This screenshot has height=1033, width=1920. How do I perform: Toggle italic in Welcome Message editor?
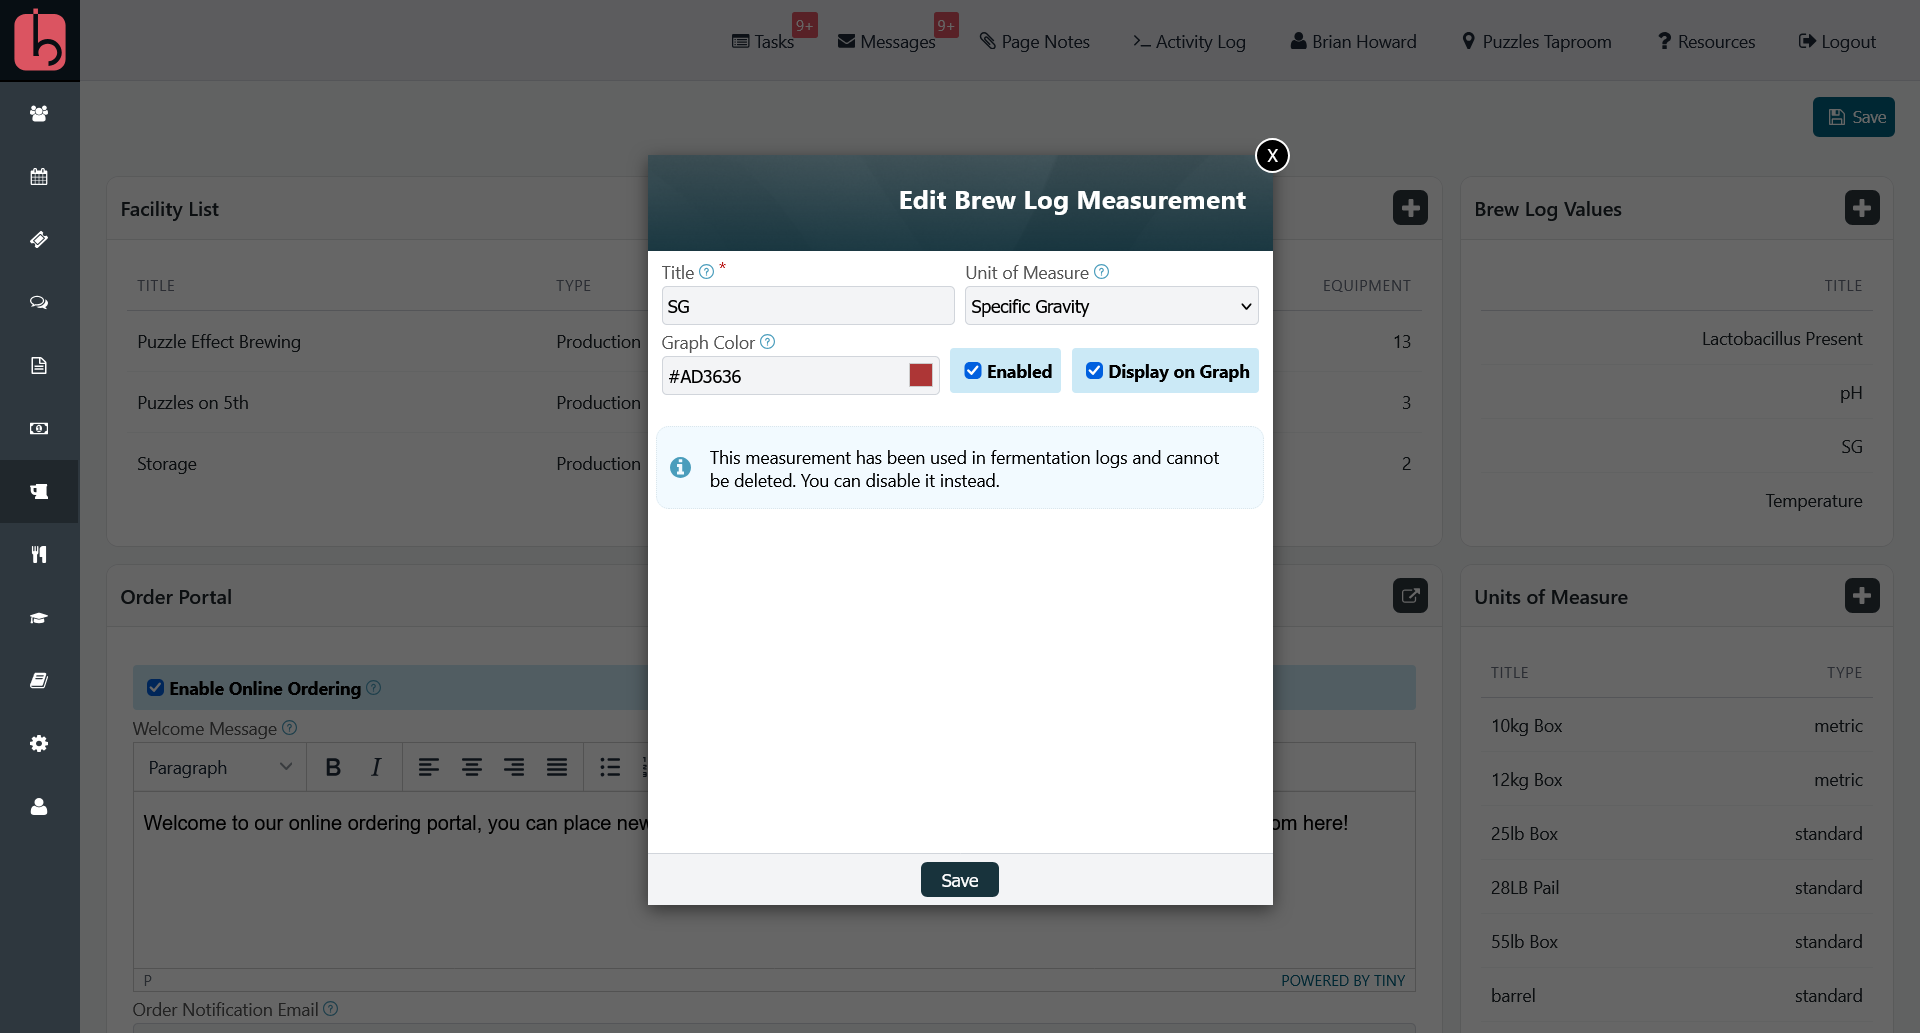tap(376, 767)
